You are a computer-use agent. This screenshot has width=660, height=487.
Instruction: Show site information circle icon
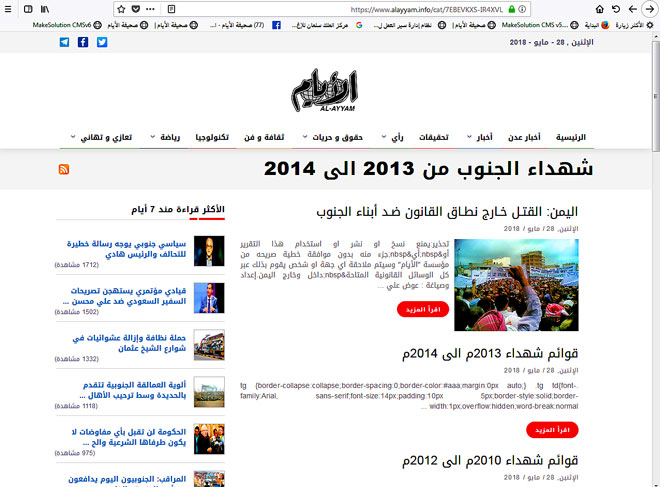click(x=522, y=9)
